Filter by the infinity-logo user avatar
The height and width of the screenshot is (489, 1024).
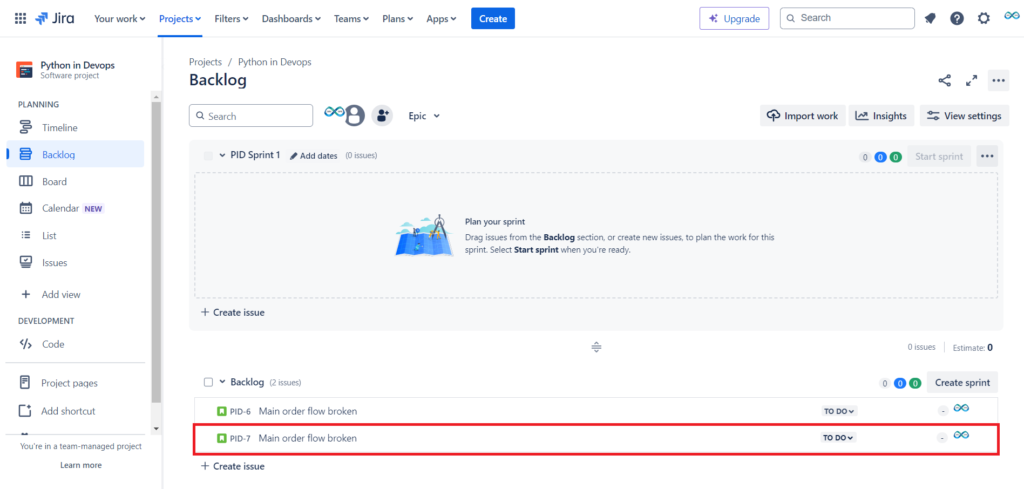click(x=334, y=112)
